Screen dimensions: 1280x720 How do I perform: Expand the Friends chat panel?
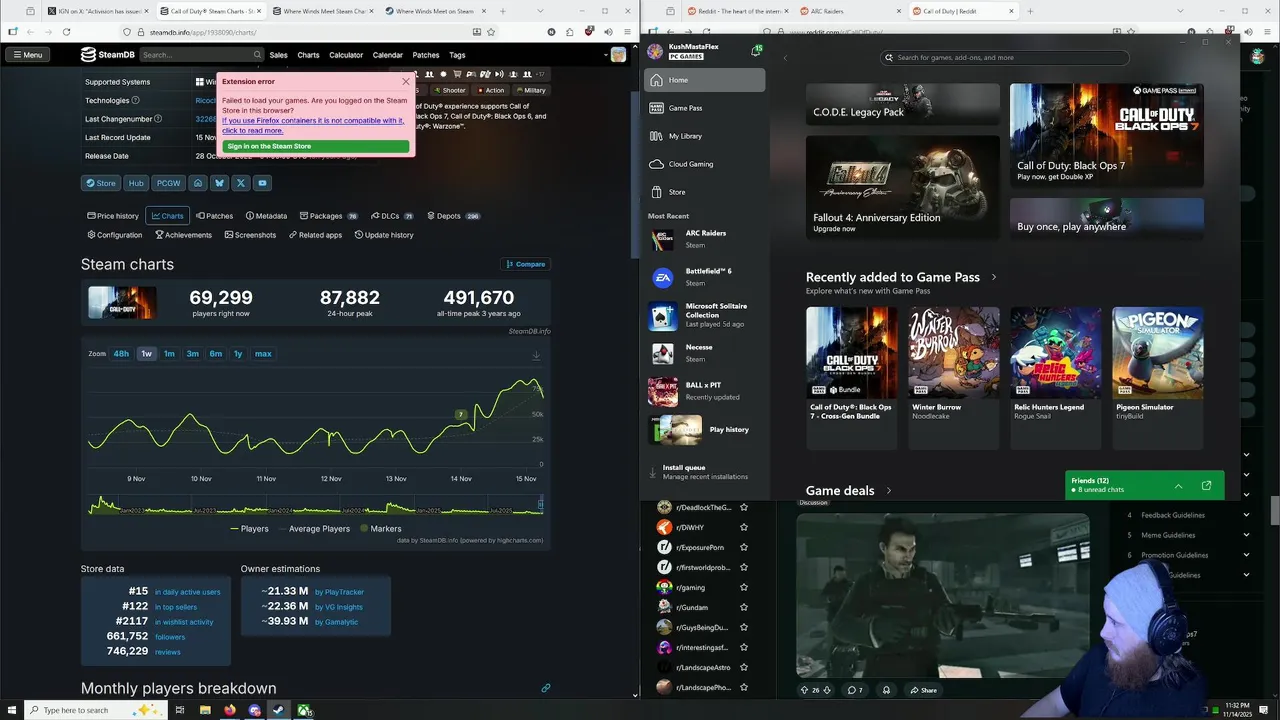tap(1178, 486)
